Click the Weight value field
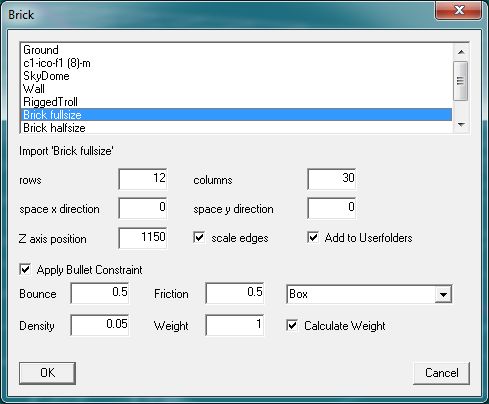The height and width of the screenshot is (404, 489). coord(235,325)
